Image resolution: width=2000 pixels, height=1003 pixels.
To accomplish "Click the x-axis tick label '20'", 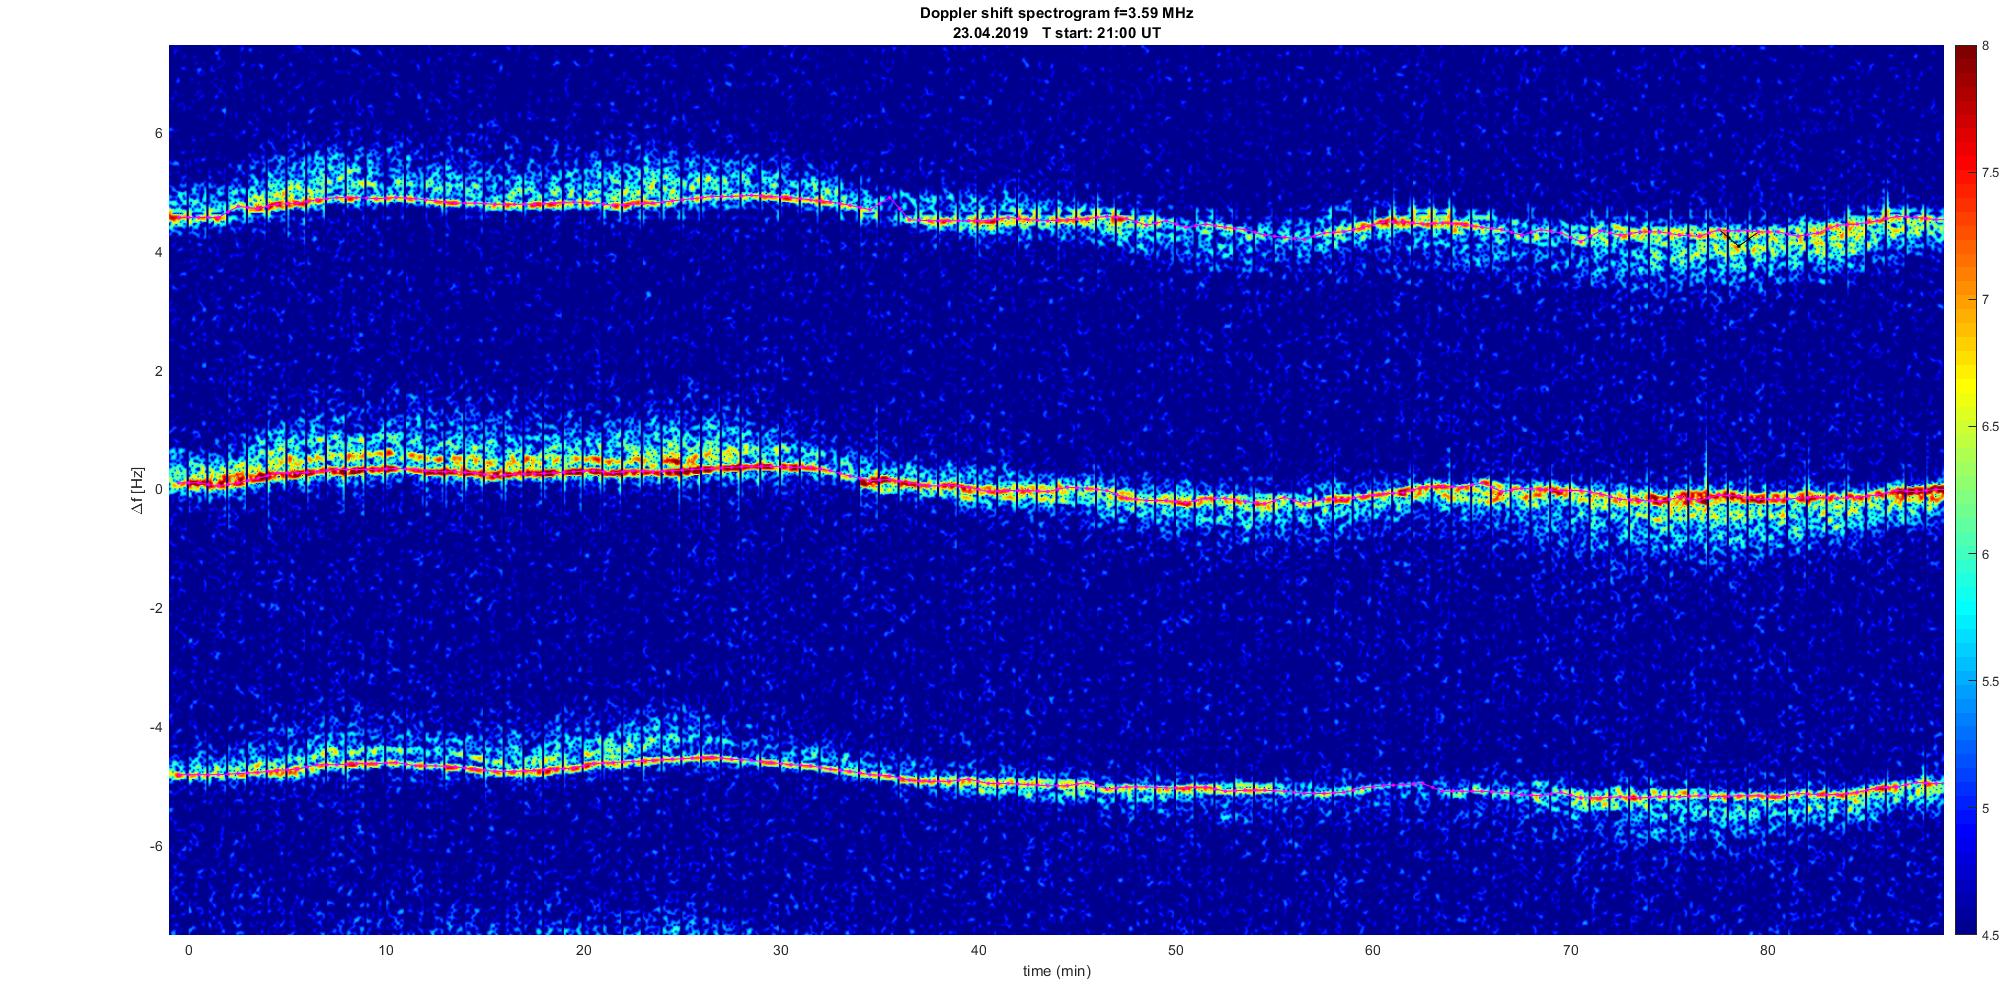I will (x=583, y=950).
